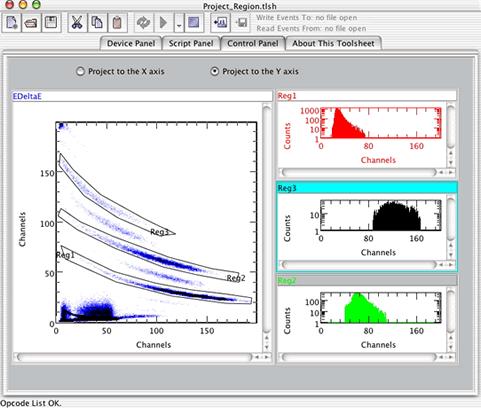Save the toolsheet with the floppy disk icon

click(x=51, y=23)
